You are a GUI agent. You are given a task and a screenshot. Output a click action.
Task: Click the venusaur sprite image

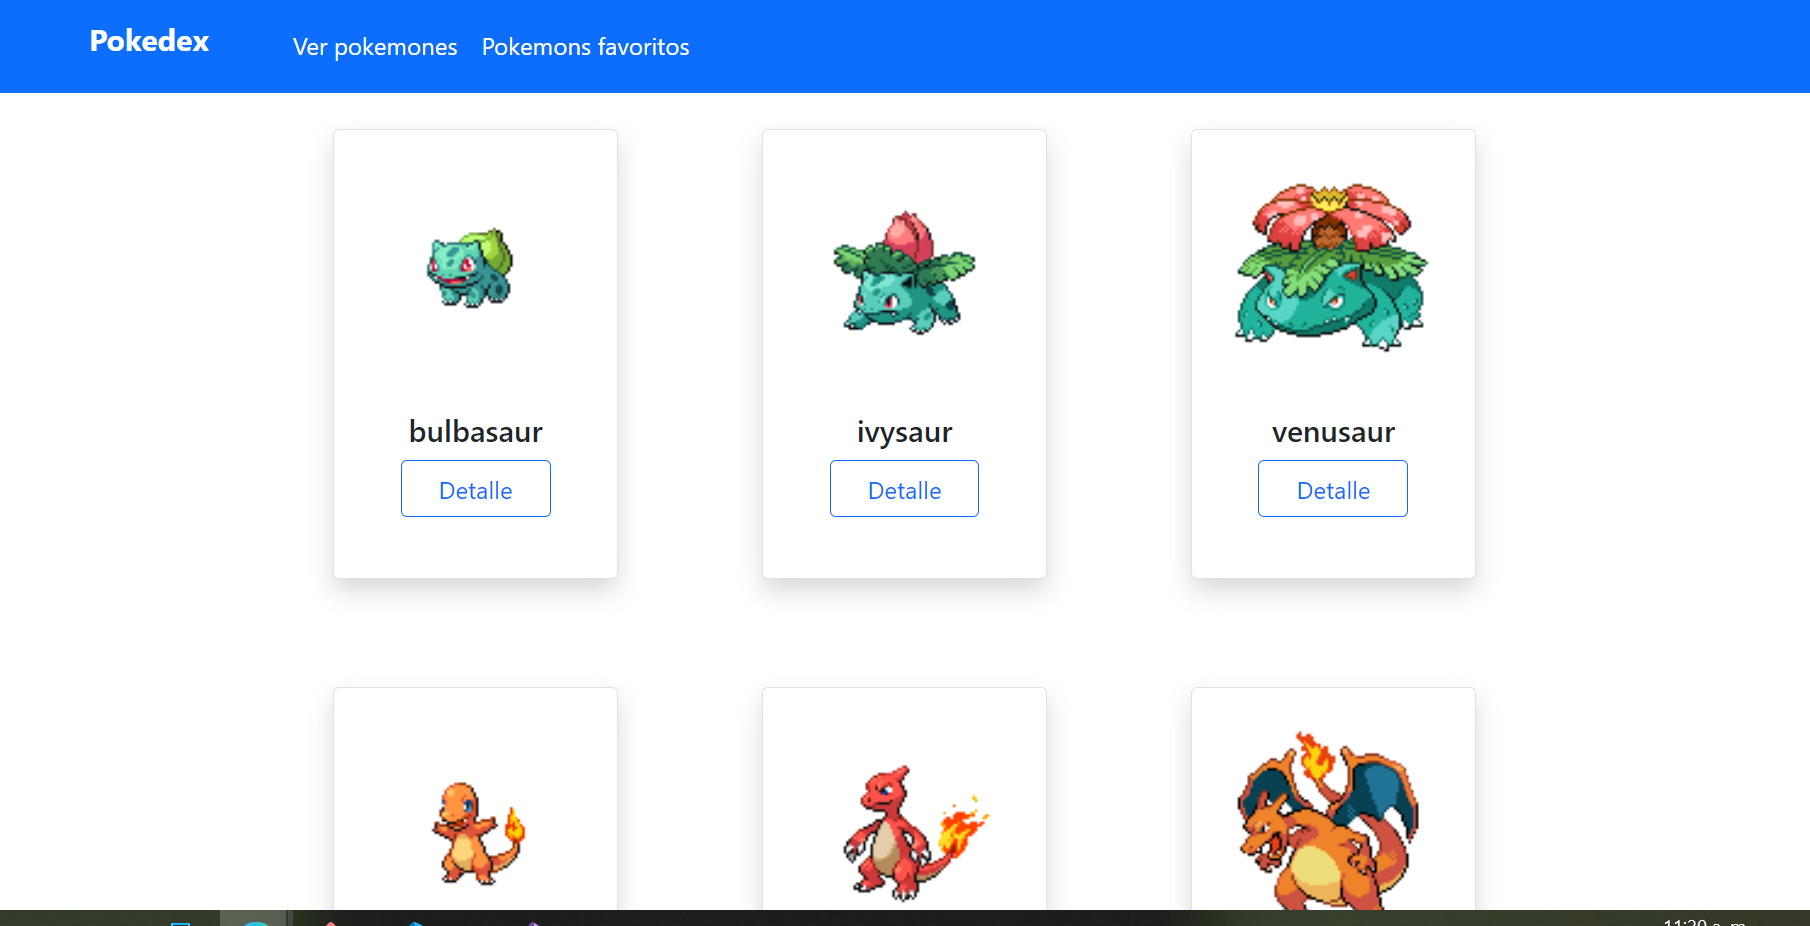coord(1330,265)
